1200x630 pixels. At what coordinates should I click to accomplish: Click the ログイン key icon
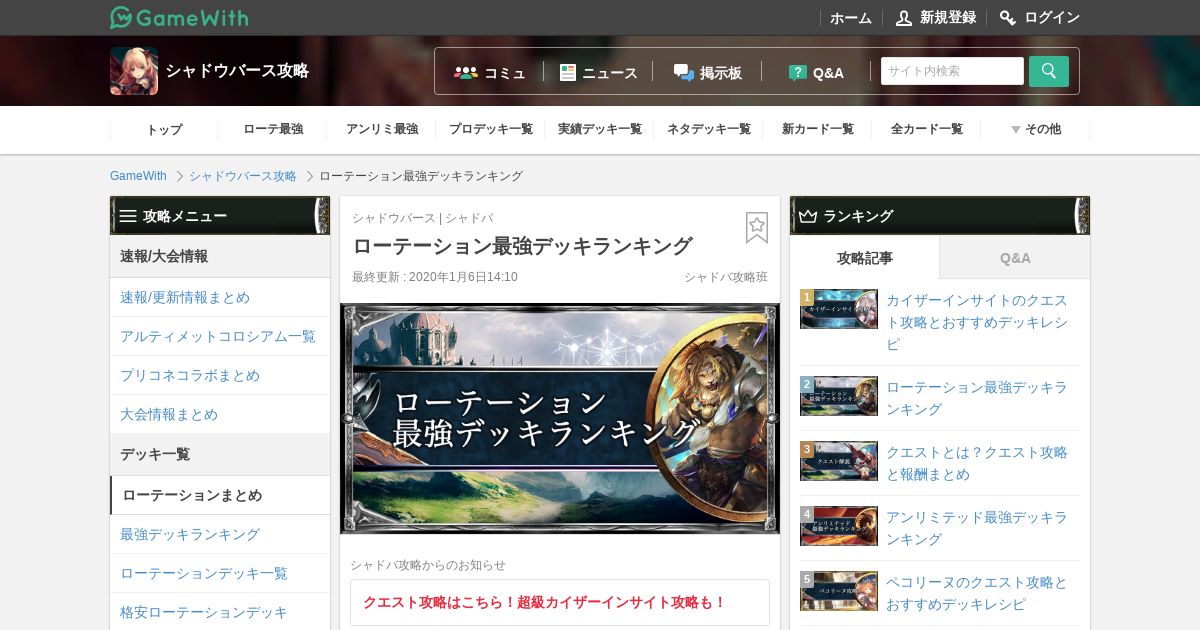click(x=1008, y=17)
